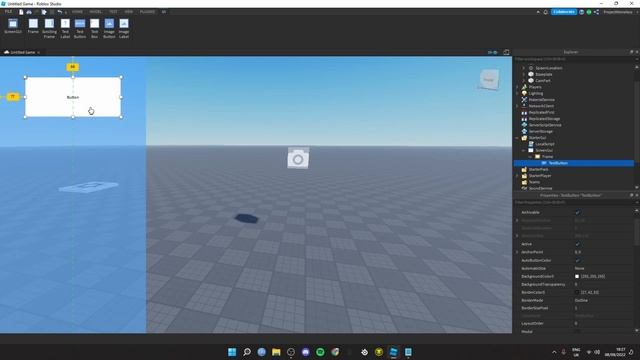Toggle the Archivable checkbox

577,212
